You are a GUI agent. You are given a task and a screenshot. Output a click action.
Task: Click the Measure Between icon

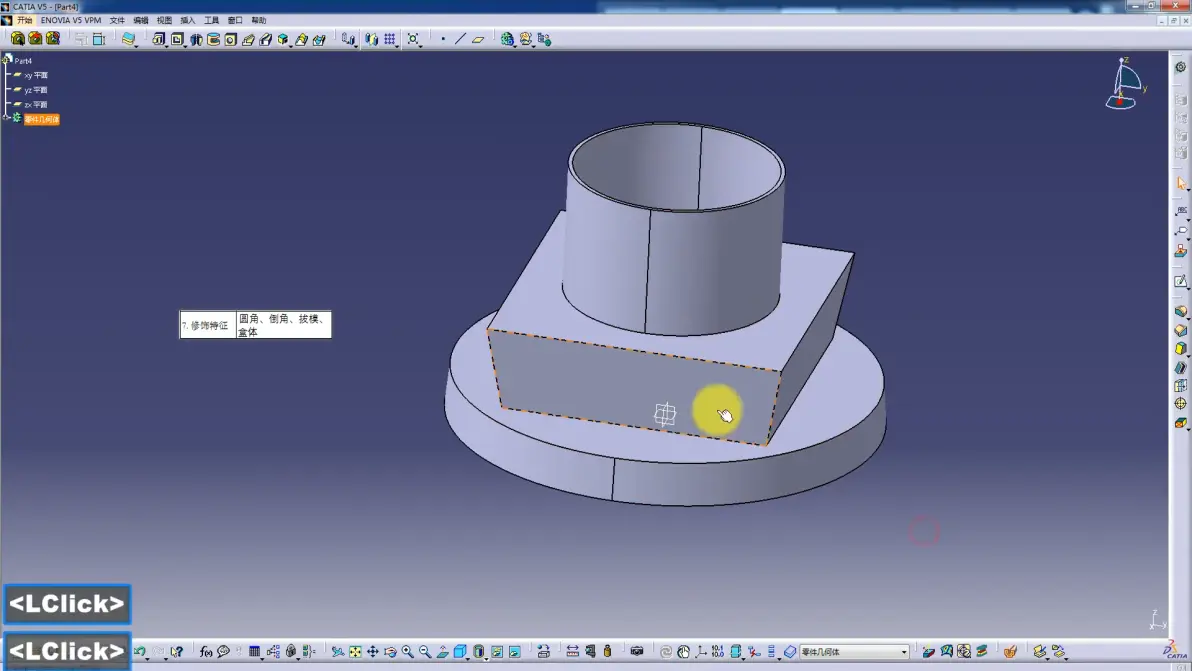(572, 651)
